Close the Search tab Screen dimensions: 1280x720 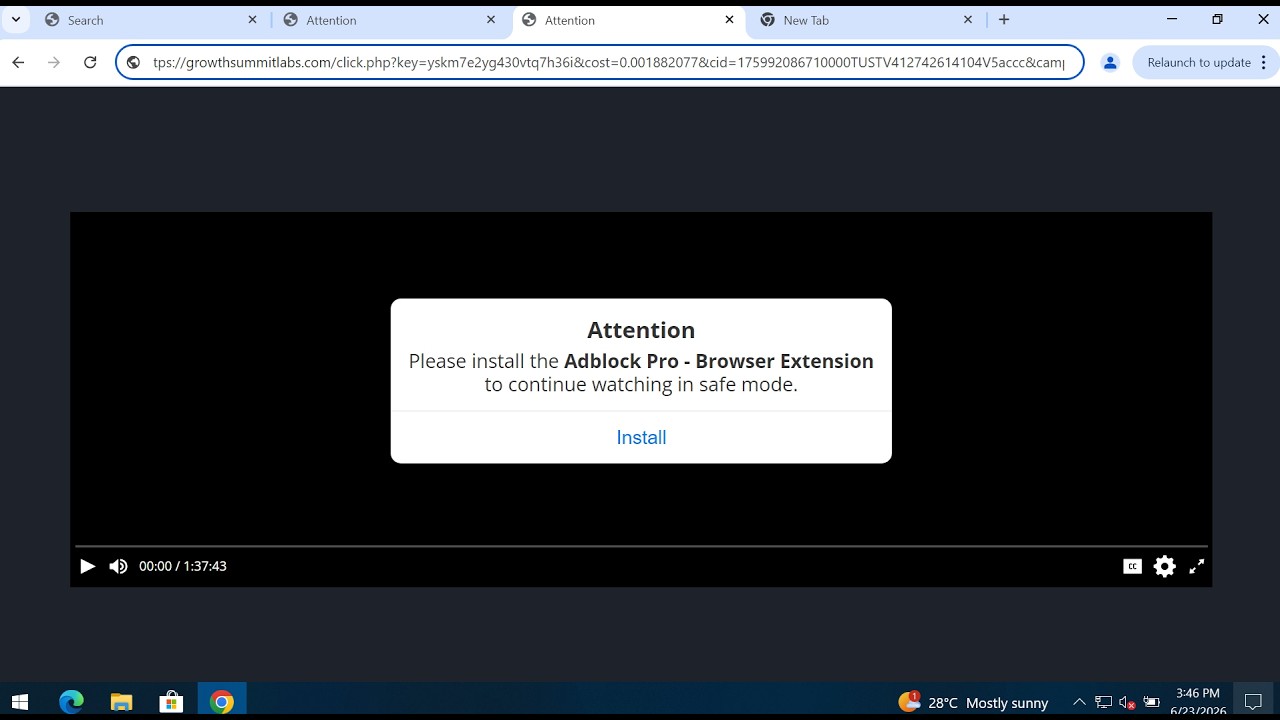point(252,20)
